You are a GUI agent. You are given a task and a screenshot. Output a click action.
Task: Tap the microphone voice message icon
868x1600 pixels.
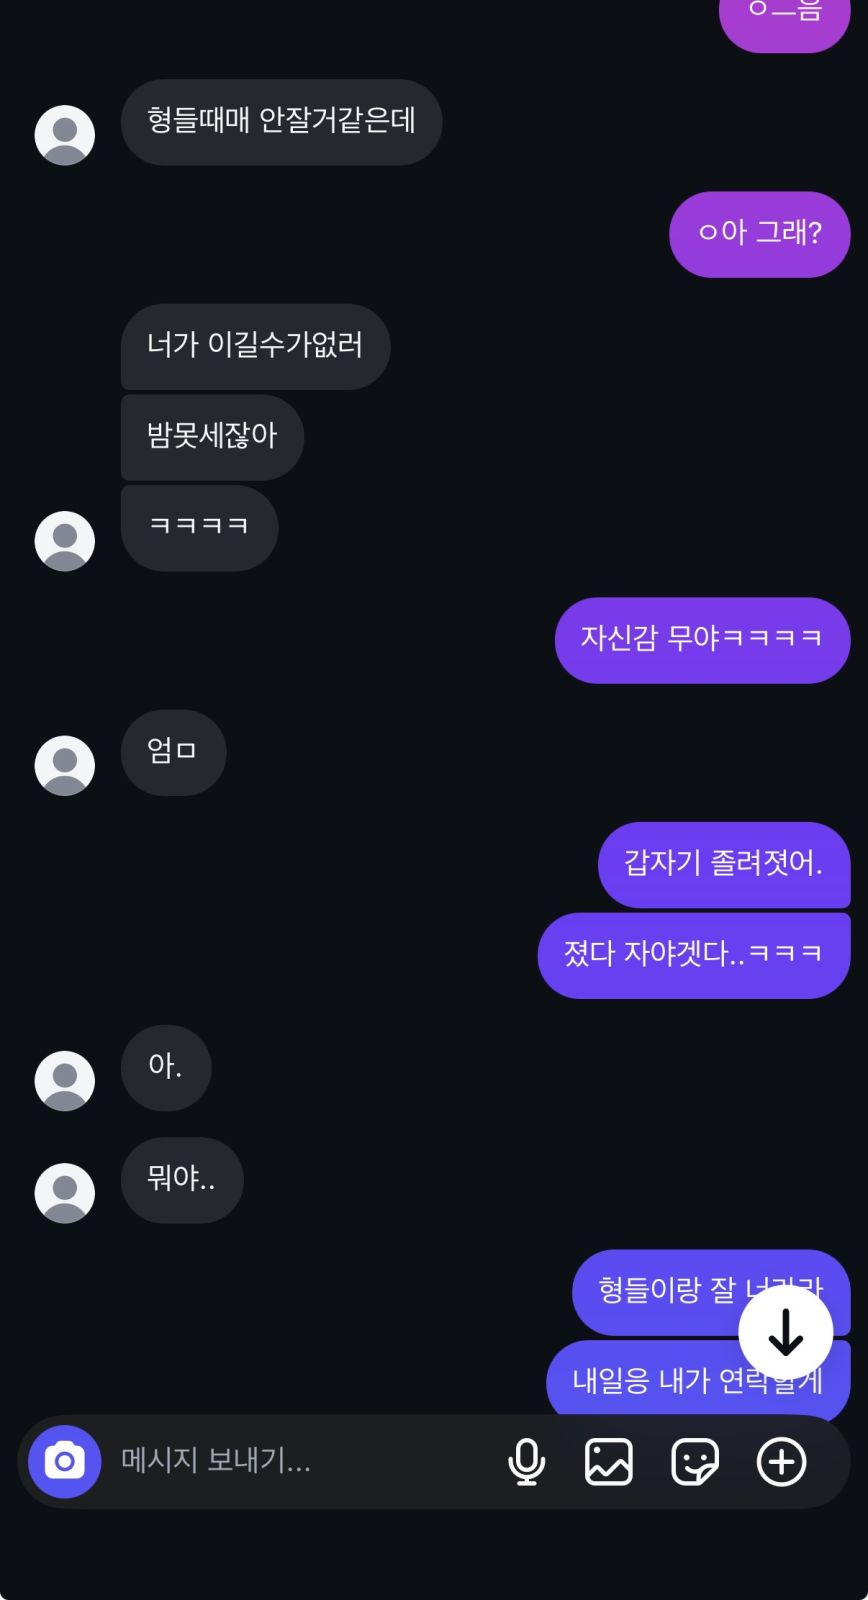tap(526, 1462)
